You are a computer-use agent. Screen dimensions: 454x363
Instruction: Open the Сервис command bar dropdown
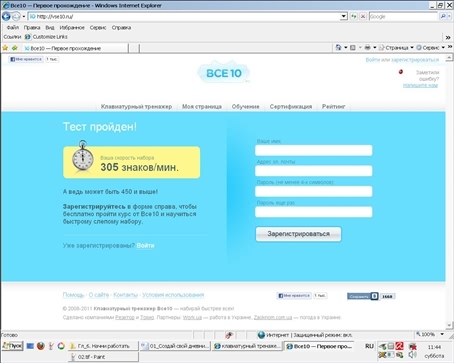click(x=431, y=47)
